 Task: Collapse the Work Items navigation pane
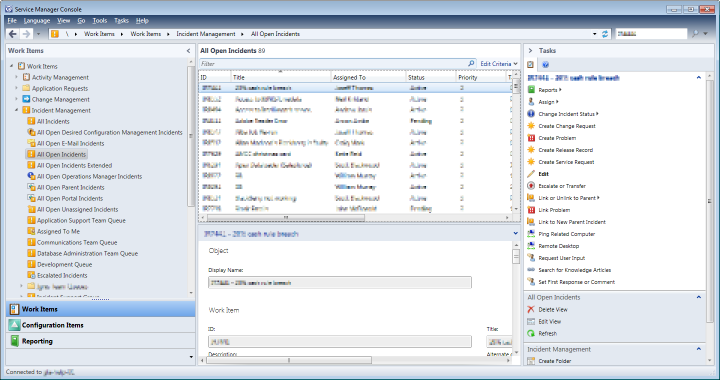coord(188,50)
